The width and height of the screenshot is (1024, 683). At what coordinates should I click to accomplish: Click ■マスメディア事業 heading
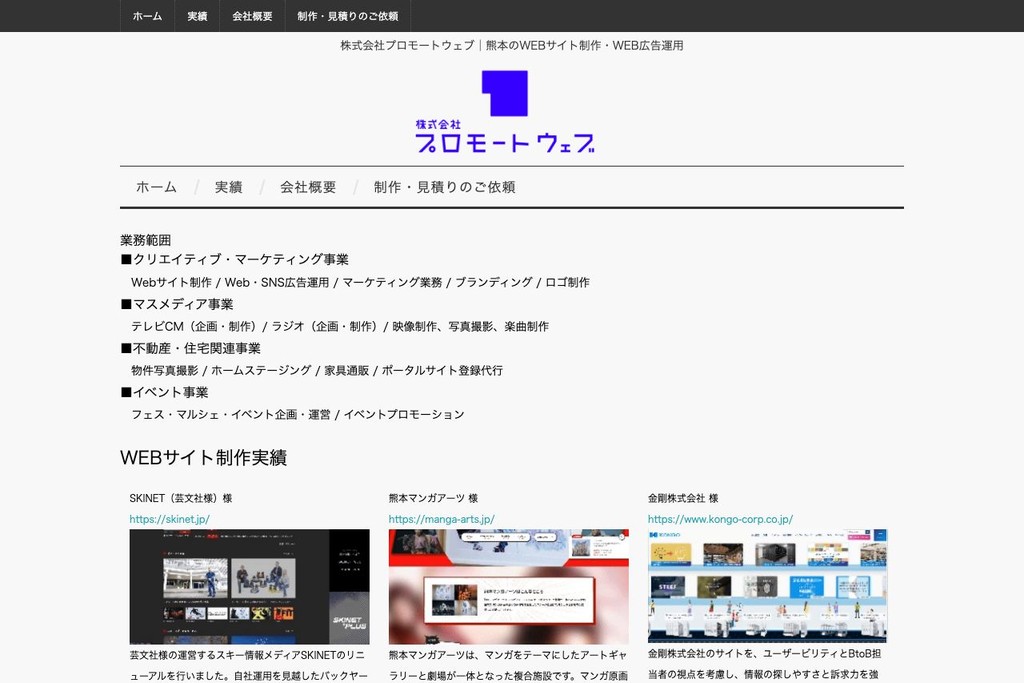[x=177, y=304]
